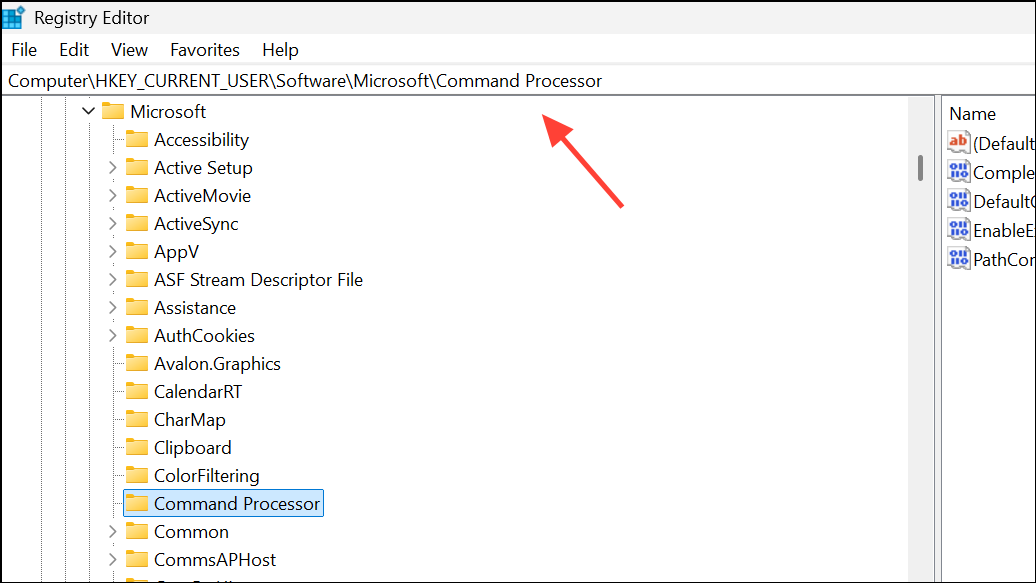Open the View menu
Screen dimensions: 1036x583
[130, 50]
